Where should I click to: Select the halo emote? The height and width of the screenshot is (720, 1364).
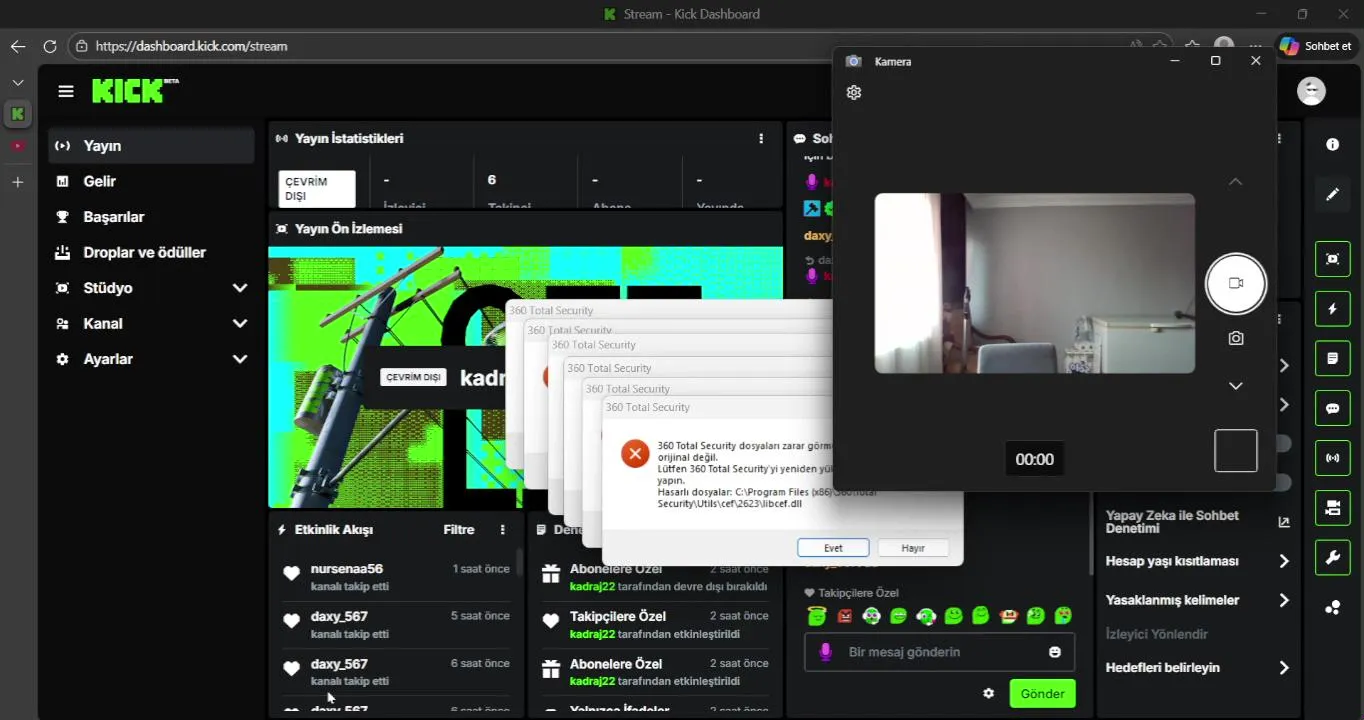(x=817, y=615)
